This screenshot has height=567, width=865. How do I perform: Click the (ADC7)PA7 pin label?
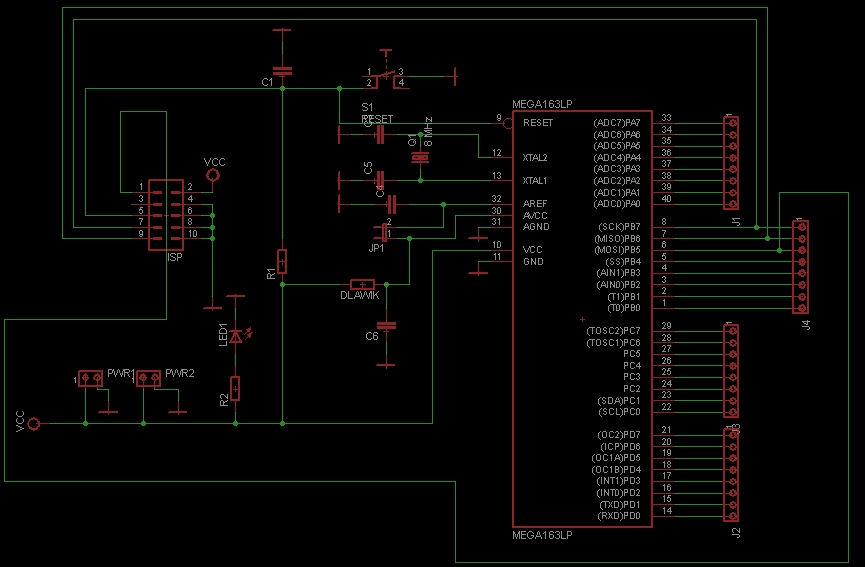[x=617, y=123]
